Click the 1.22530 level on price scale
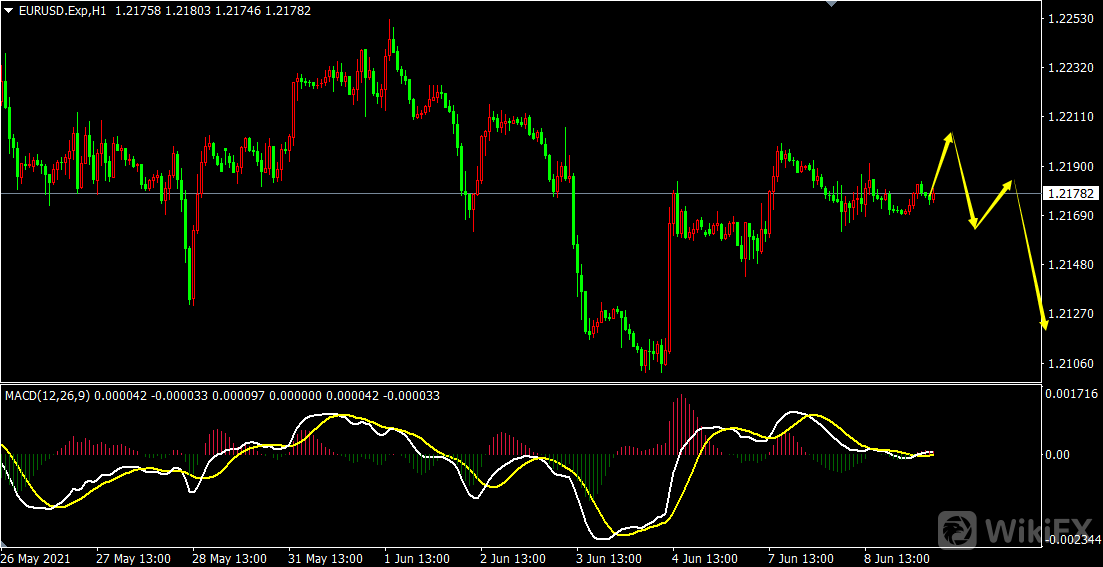This screenshot has width=1103, height=567. coord(1069,19)
